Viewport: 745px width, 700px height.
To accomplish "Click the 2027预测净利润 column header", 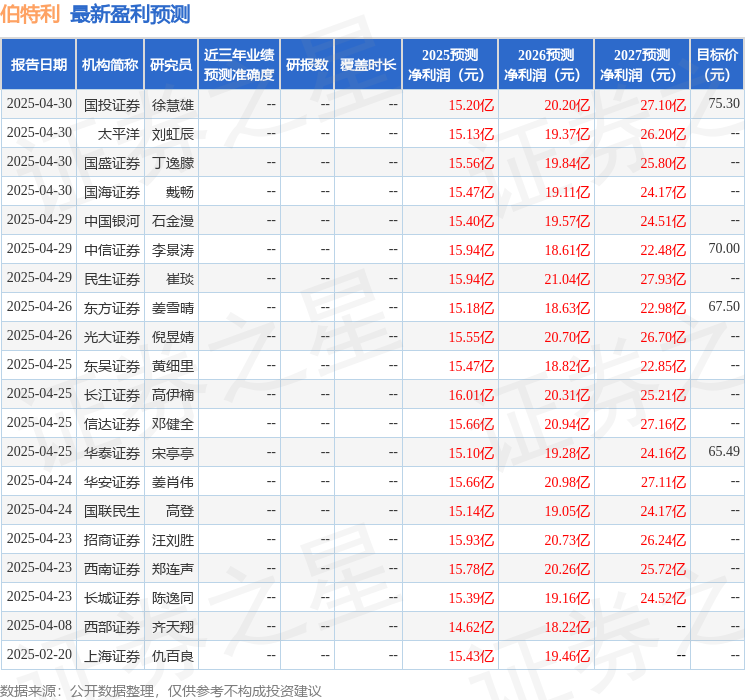I will pyautogui.click(x=642, y=64).
